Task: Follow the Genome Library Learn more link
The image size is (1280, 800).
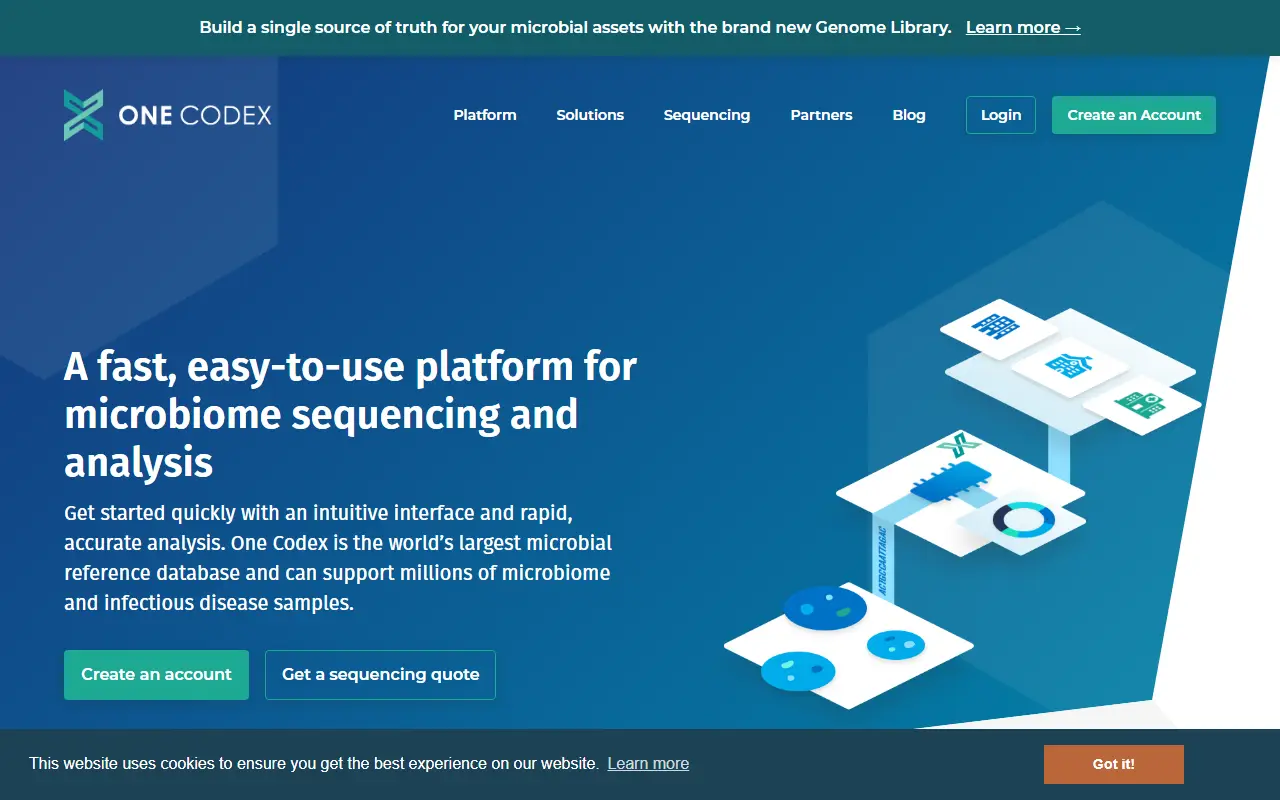Action: pos(1023,28)
